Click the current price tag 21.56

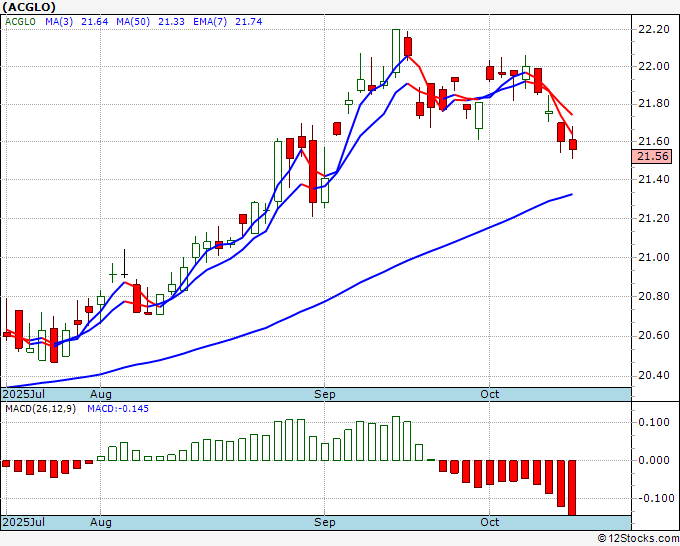652,156
